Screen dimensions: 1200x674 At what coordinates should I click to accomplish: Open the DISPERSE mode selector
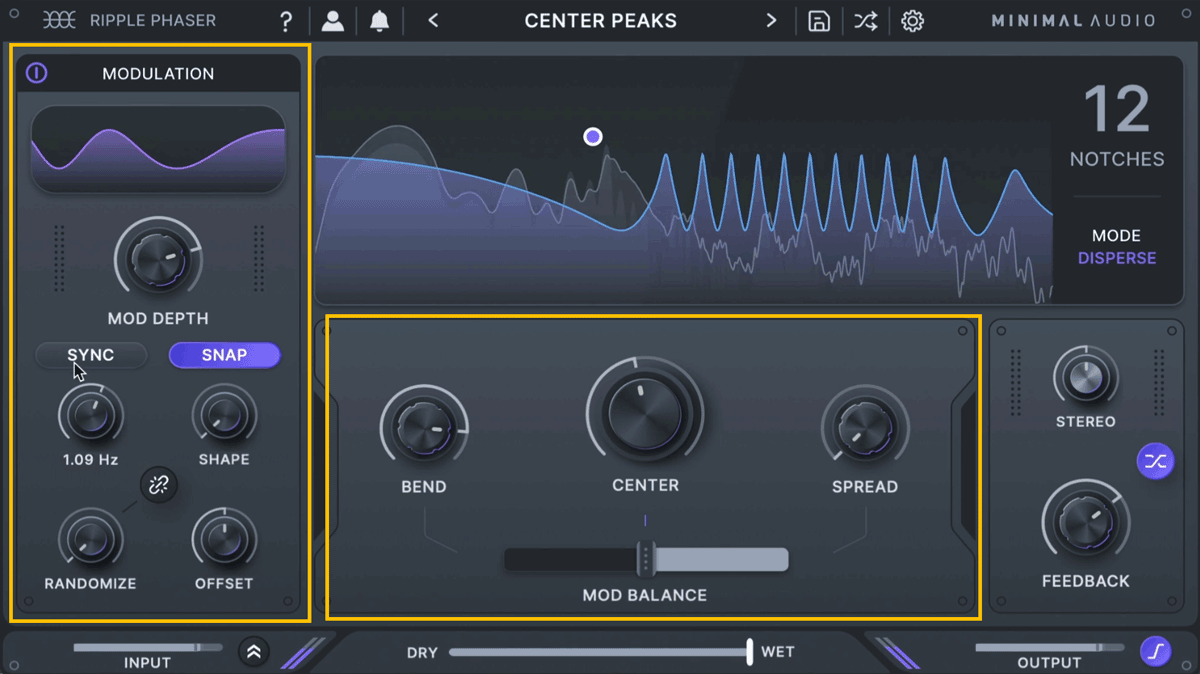(1117, 257)
